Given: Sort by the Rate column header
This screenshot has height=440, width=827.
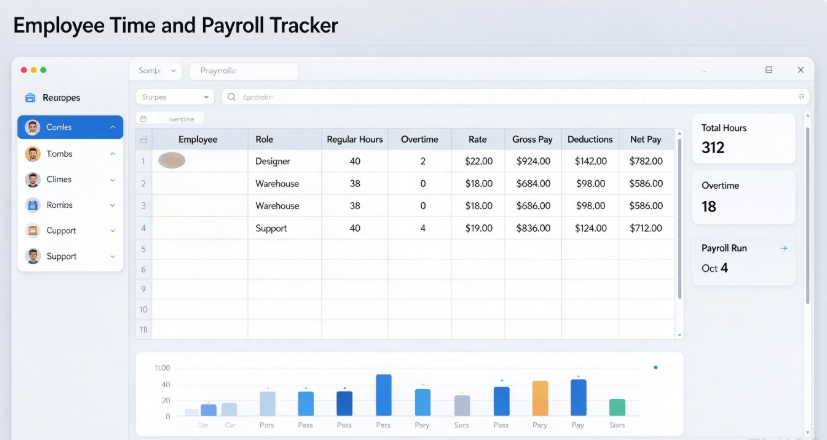Looking at the screenshot, I should 477,139.
